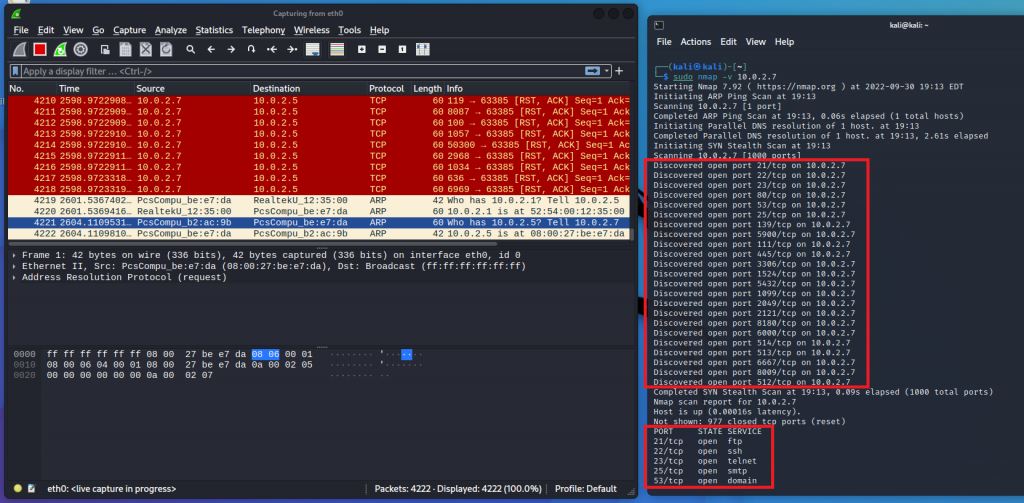Sort packet list by Protocol column
1024x503 pixels.
(x=387, y=88)
